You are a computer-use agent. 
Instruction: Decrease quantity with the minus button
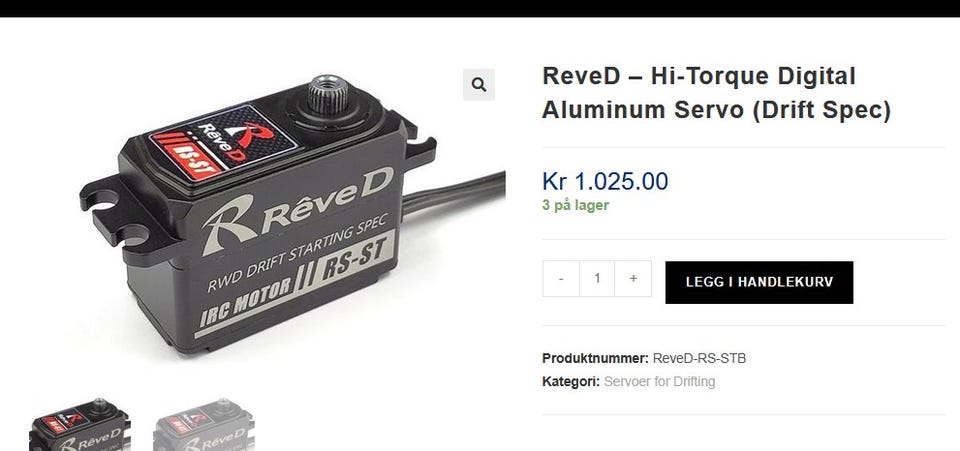561,278
